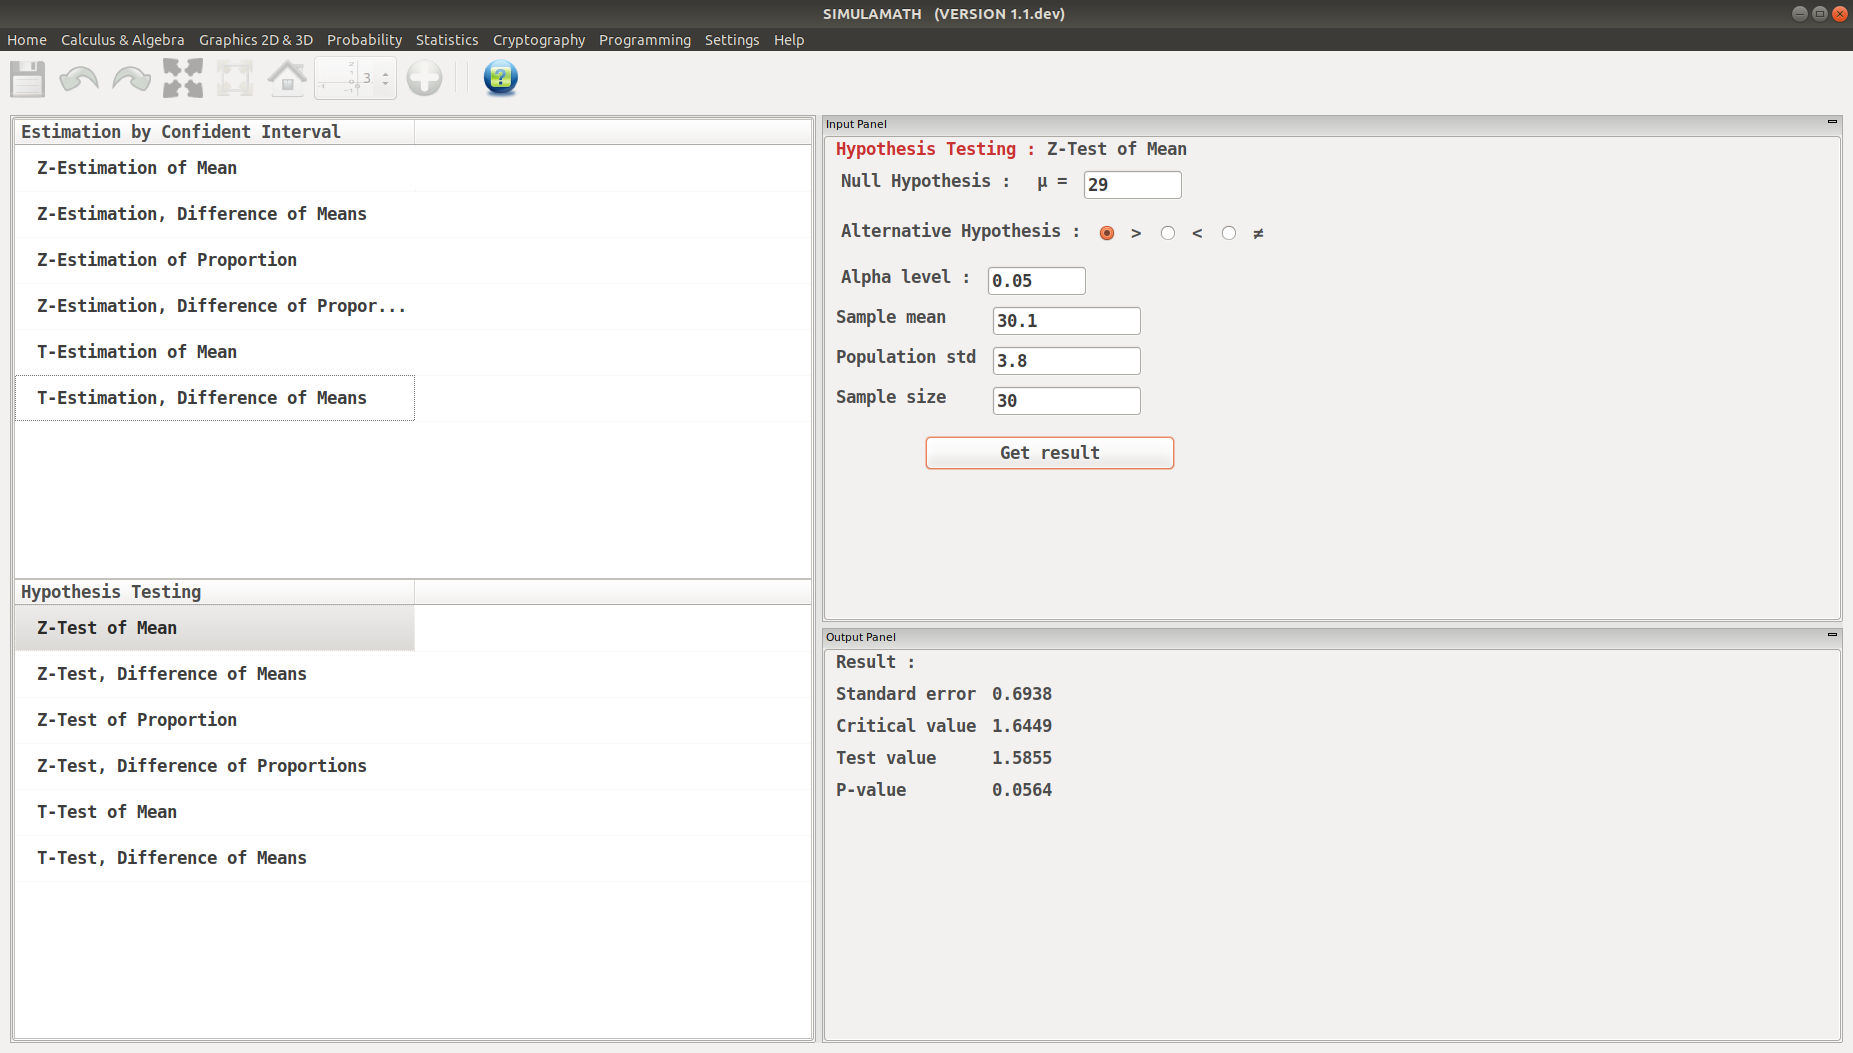This screenshot has height=1053, width=1853.
Task: Open the Cryptography menu
Action: [x=539, y=40]
